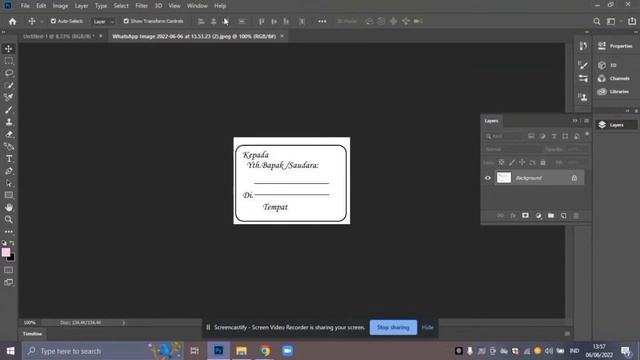Click the Hide link in Screencastify bar
The height and width of the screenshot is (360, 640).
click(x=427, y=327)
